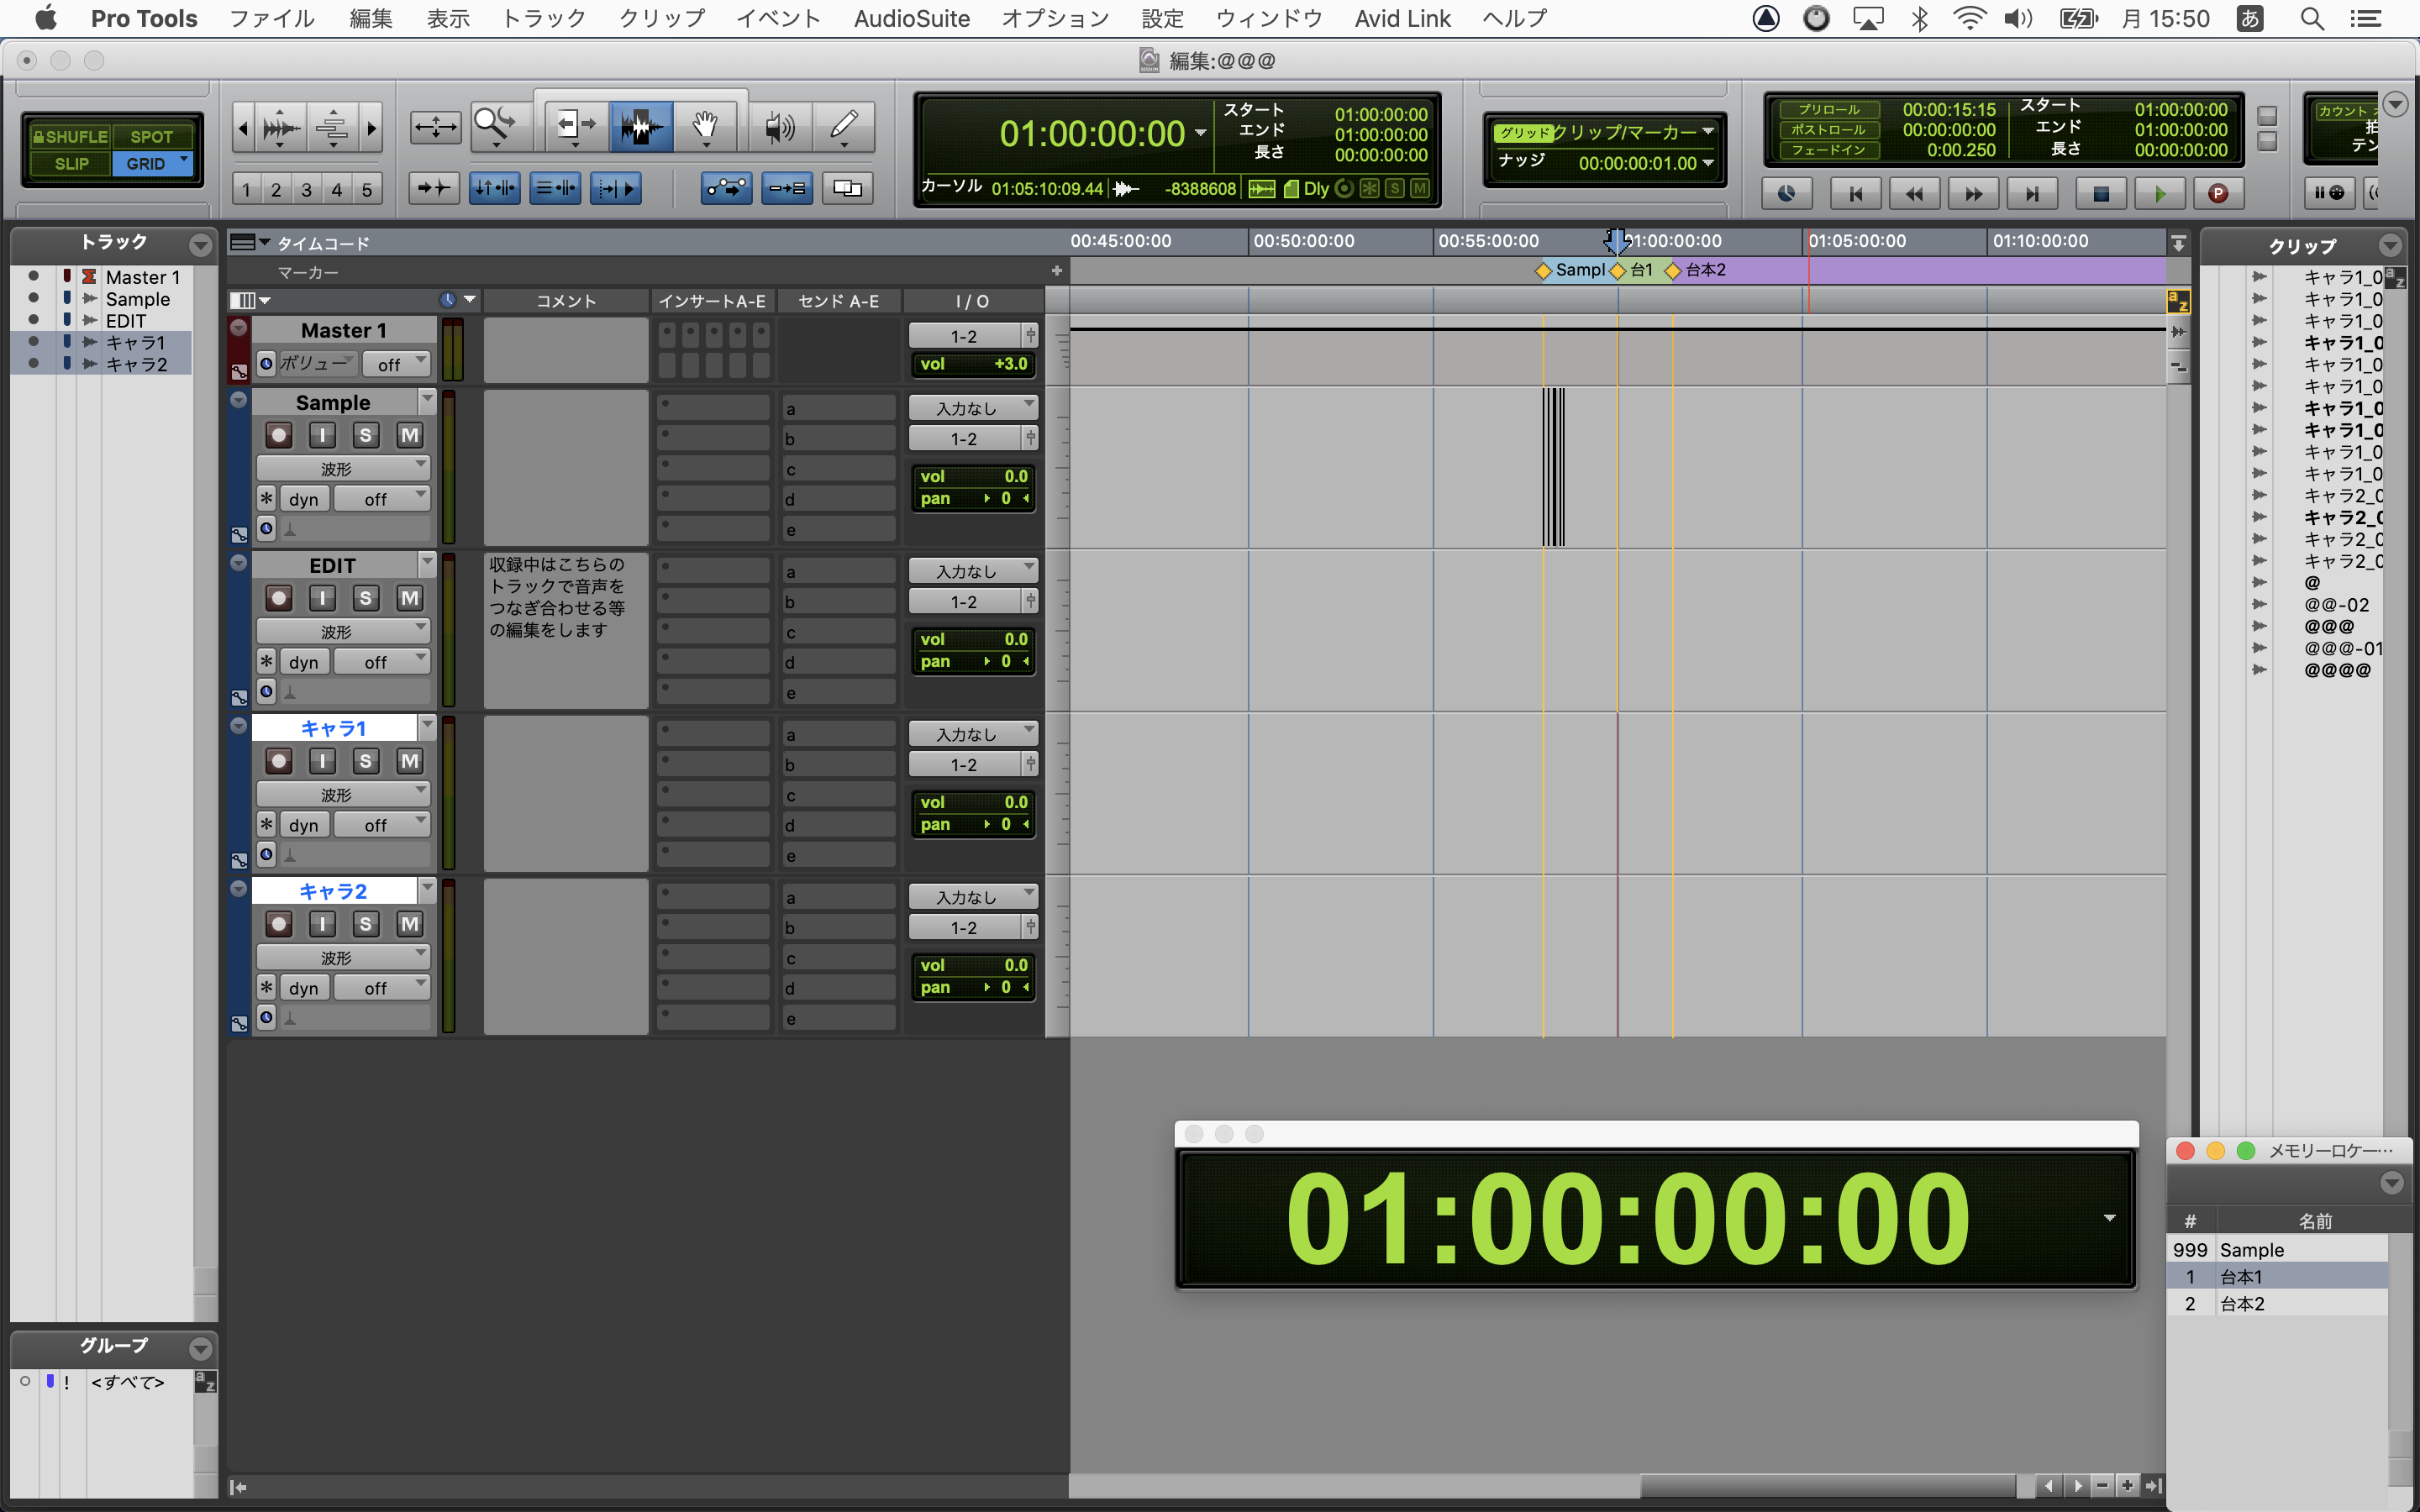The image size is (2420, 1512).
Task: Select 台本2 in memory locations list
Action: [2242, 1304]
